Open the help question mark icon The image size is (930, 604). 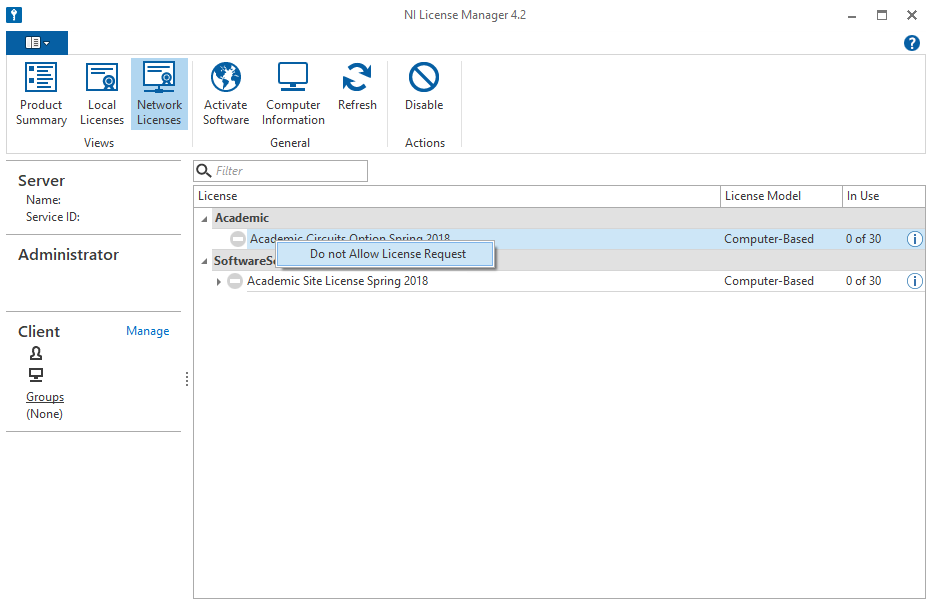[x=912, y=43]
